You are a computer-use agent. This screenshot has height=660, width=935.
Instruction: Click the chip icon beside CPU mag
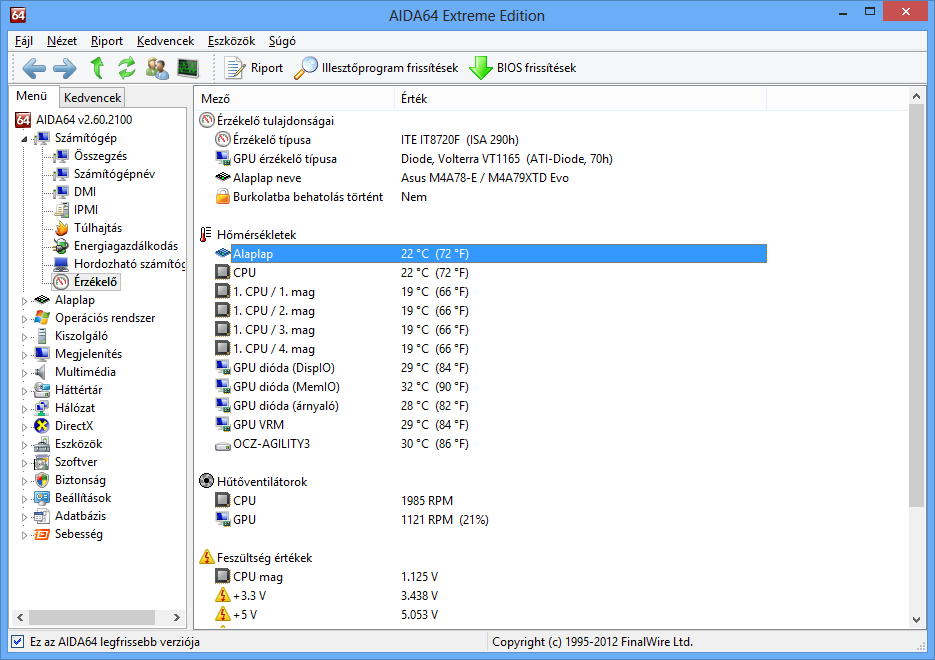tap(222, 576)
